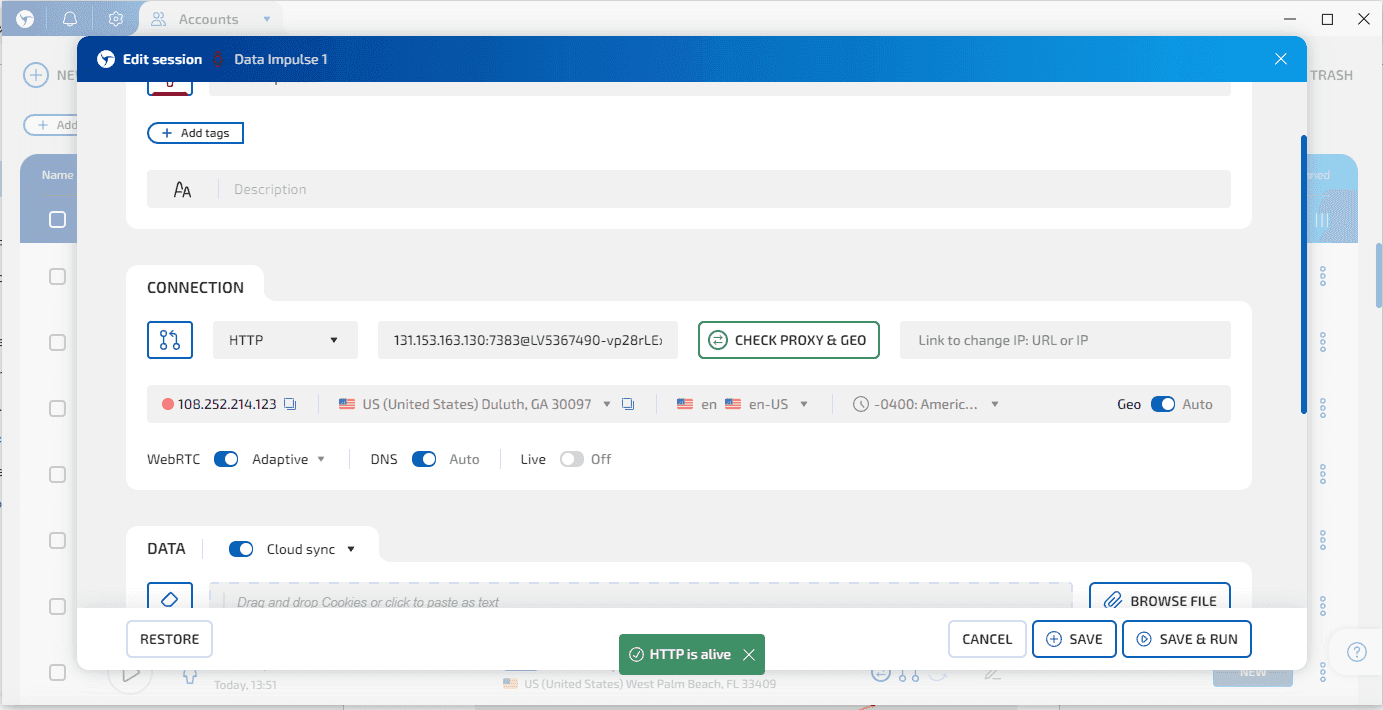Click the Link to change IP field

[1064, 340]
